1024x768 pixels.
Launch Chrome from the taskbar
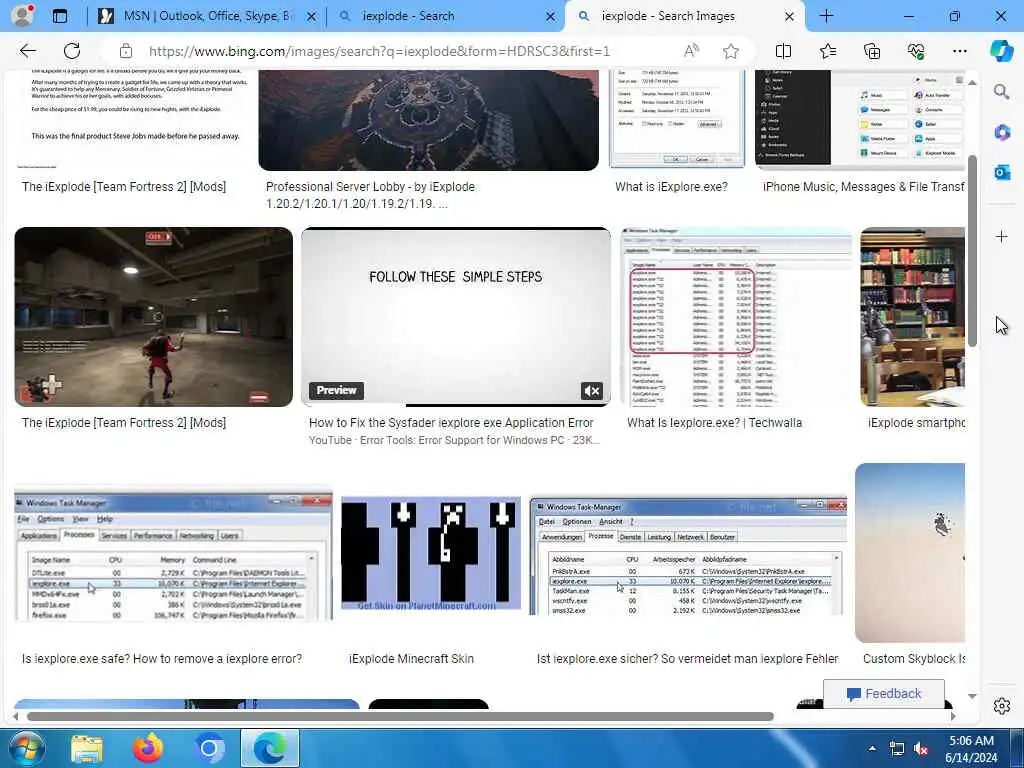[x=209, y=748]
